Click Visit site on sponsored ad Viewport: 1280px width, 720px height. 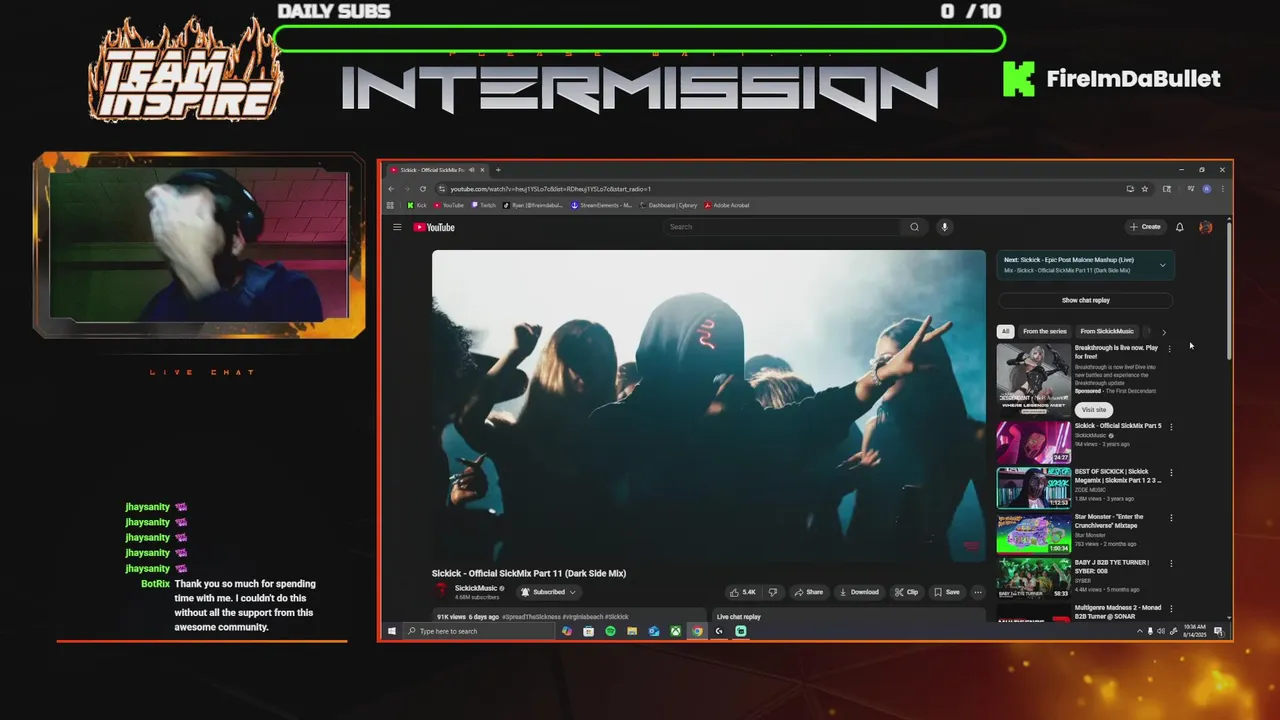tap(1094, 410)
